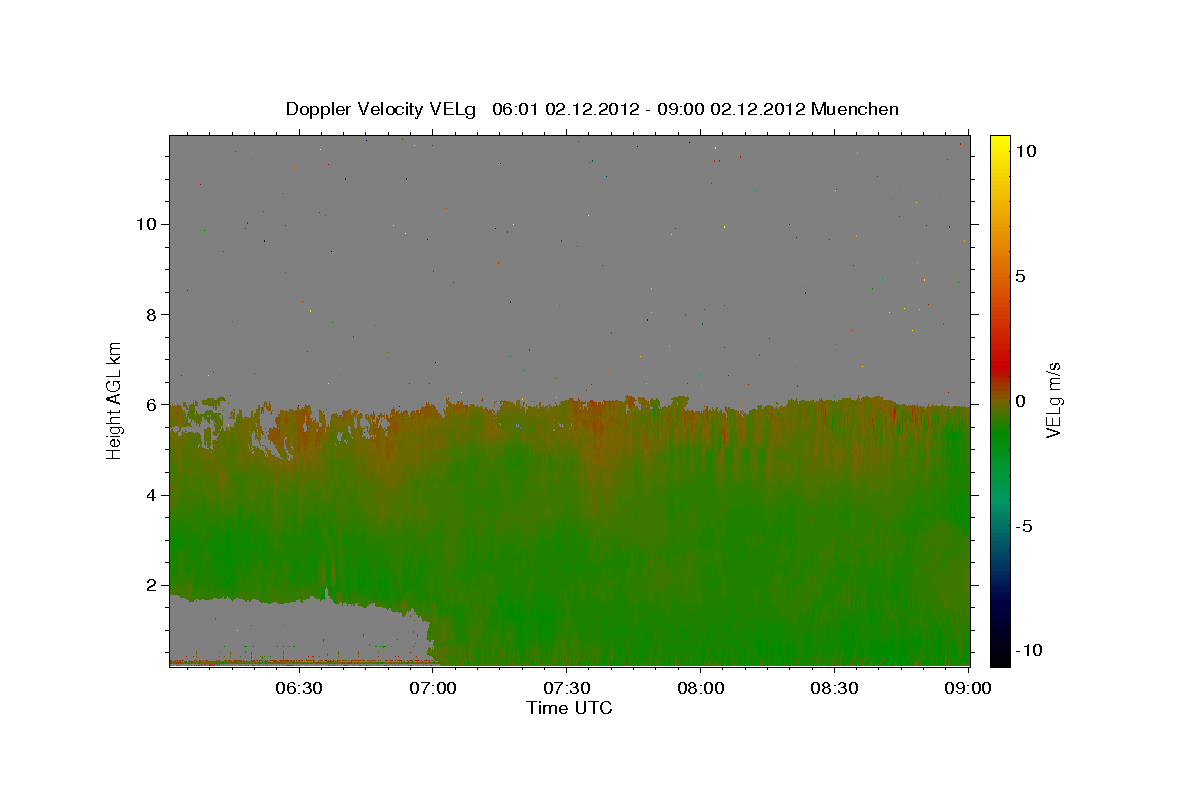Pick the green section of the colorbar
The height and width of the screenshot is (800, 1200).
tap(1000, 440)
